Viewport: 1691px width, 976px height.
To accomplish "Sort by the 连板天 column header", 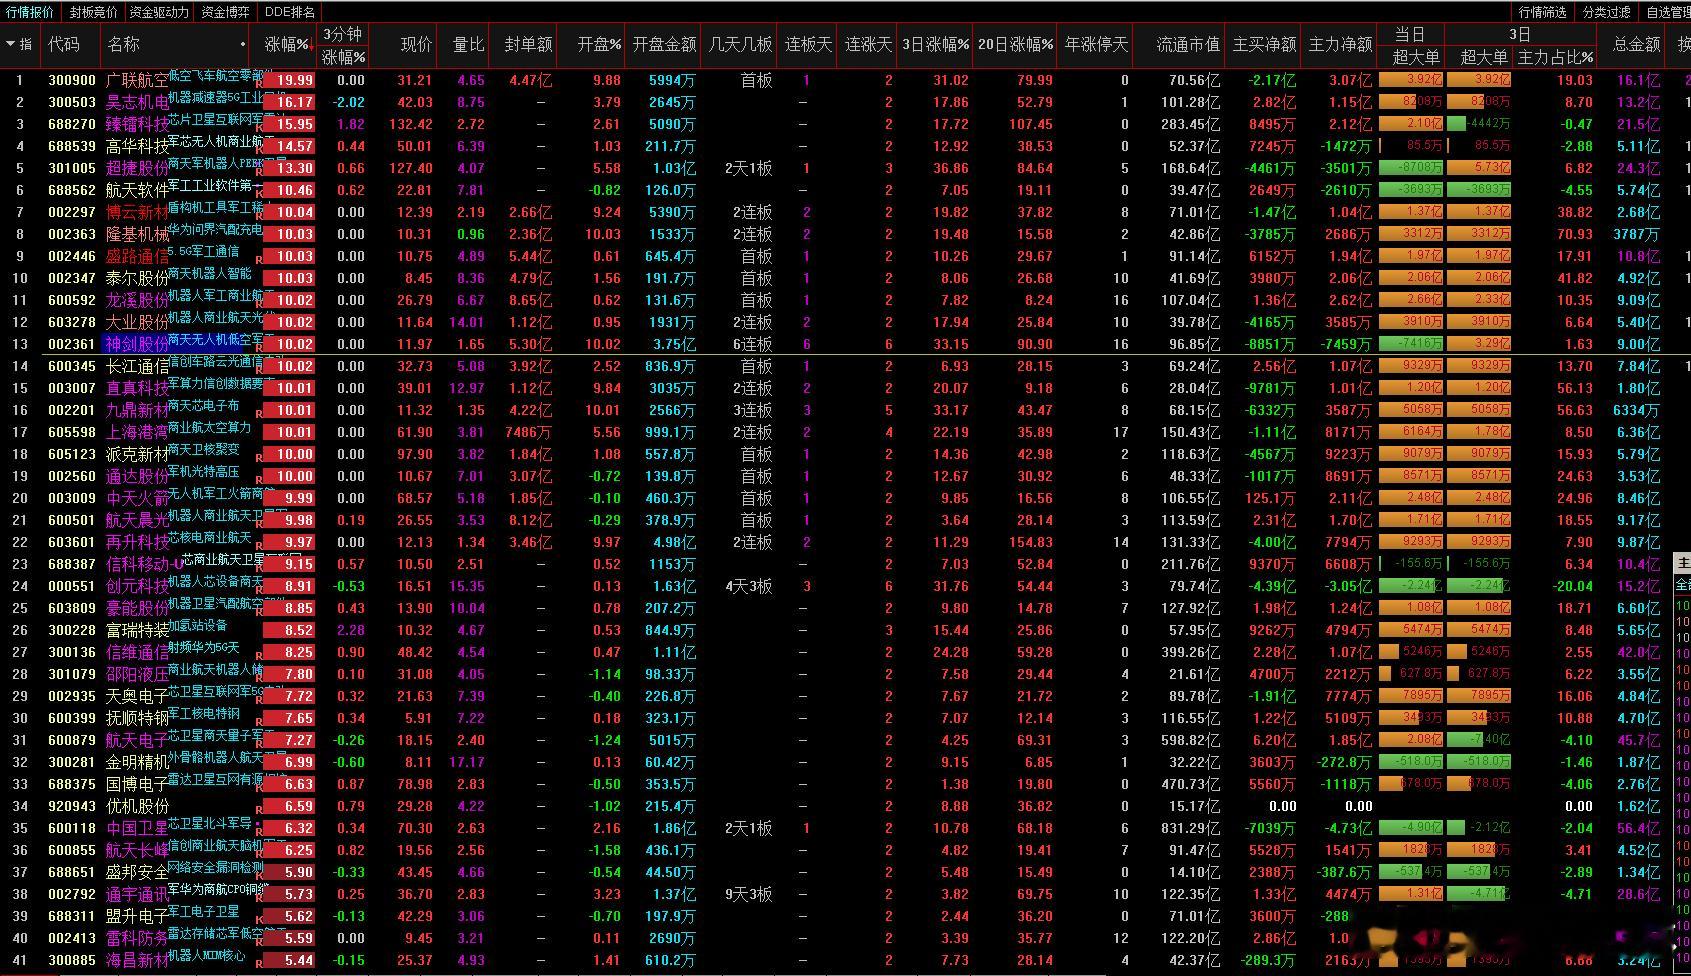I will (x=808, y=45).
